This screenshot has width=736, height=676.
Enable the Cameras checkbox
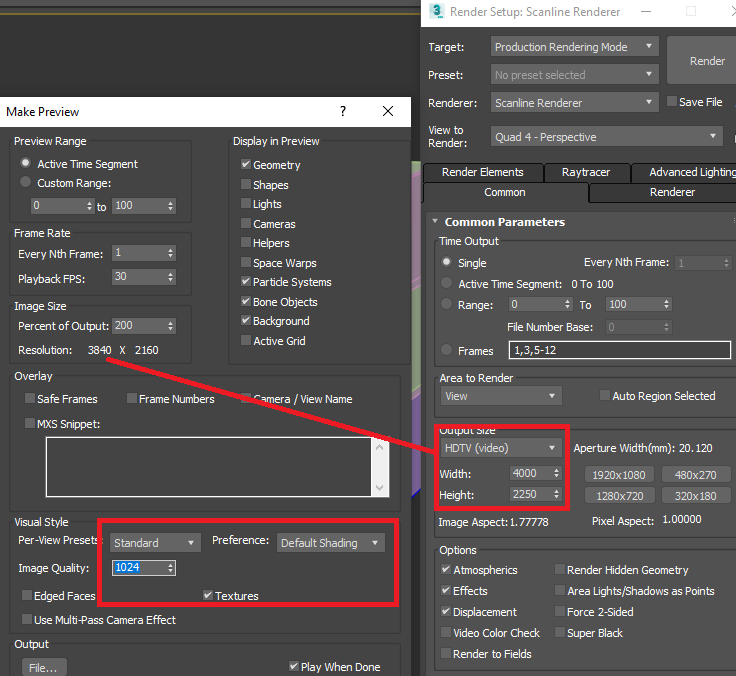pyautogui.click(x=245, y=223)
